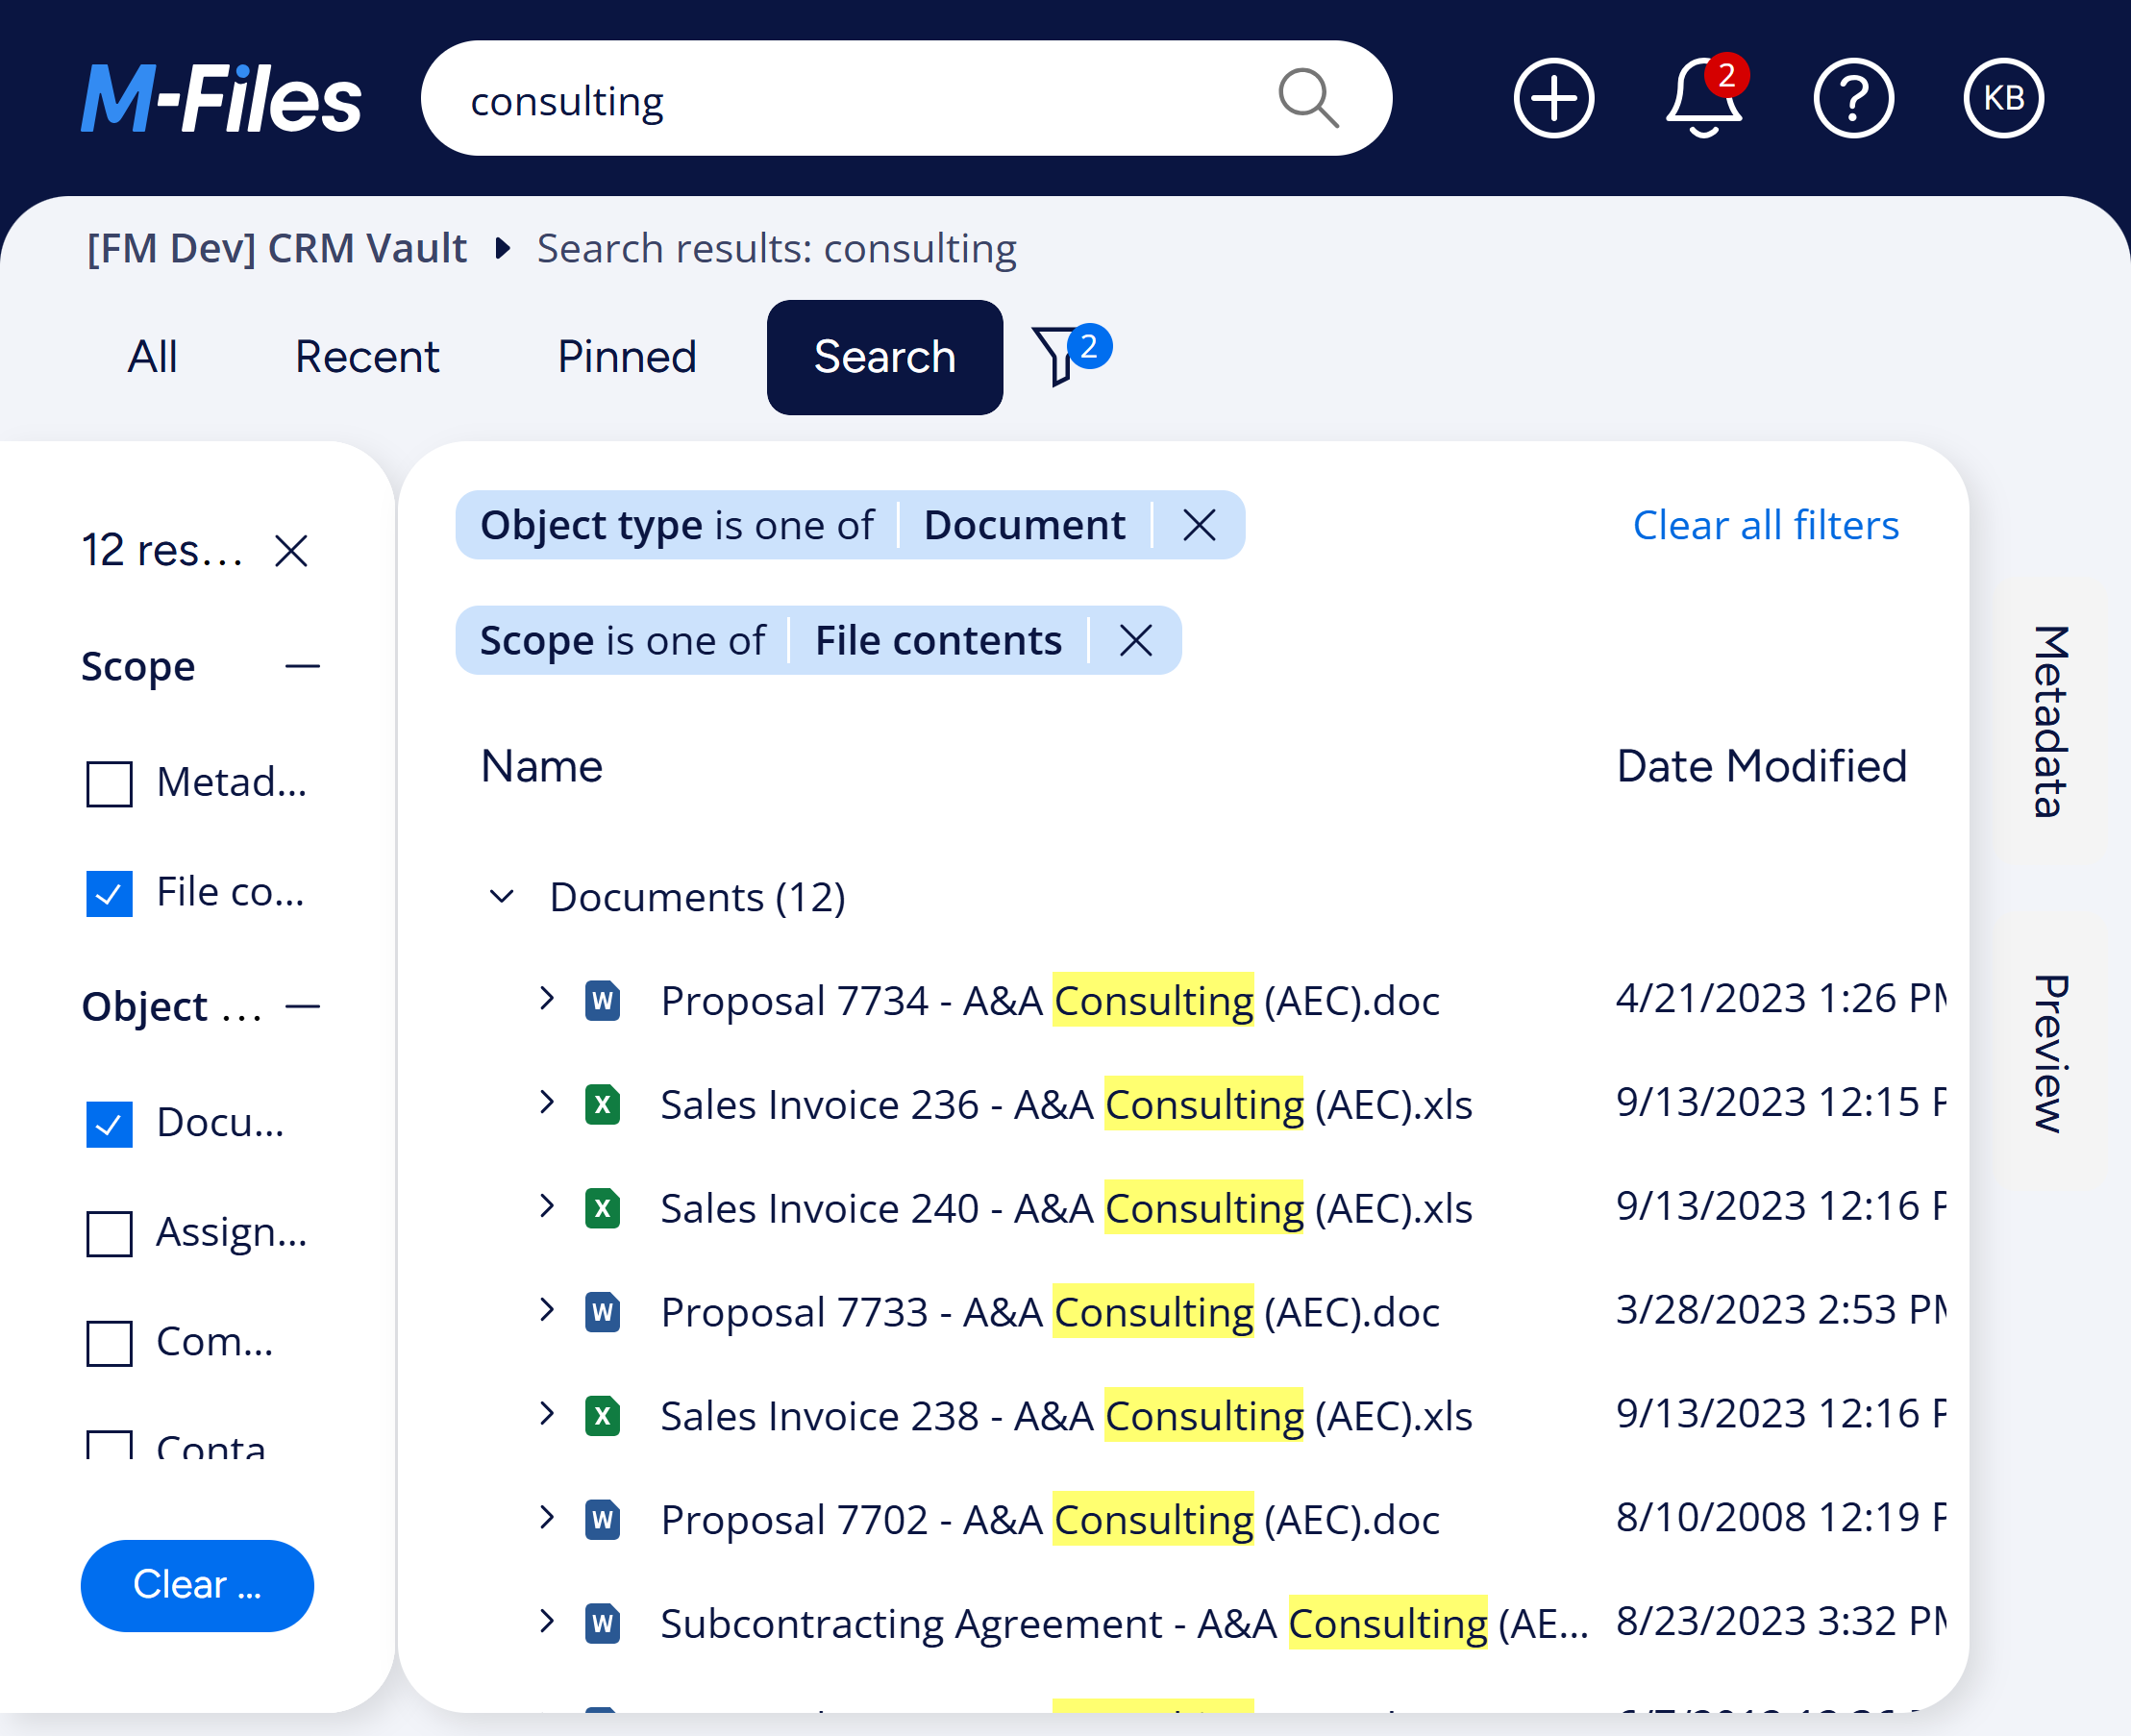The width and height of the screenshot is (2131, 1736).
Task: Click Word icon of Subcontracting Agreement
Action: tap(602, 1624)
